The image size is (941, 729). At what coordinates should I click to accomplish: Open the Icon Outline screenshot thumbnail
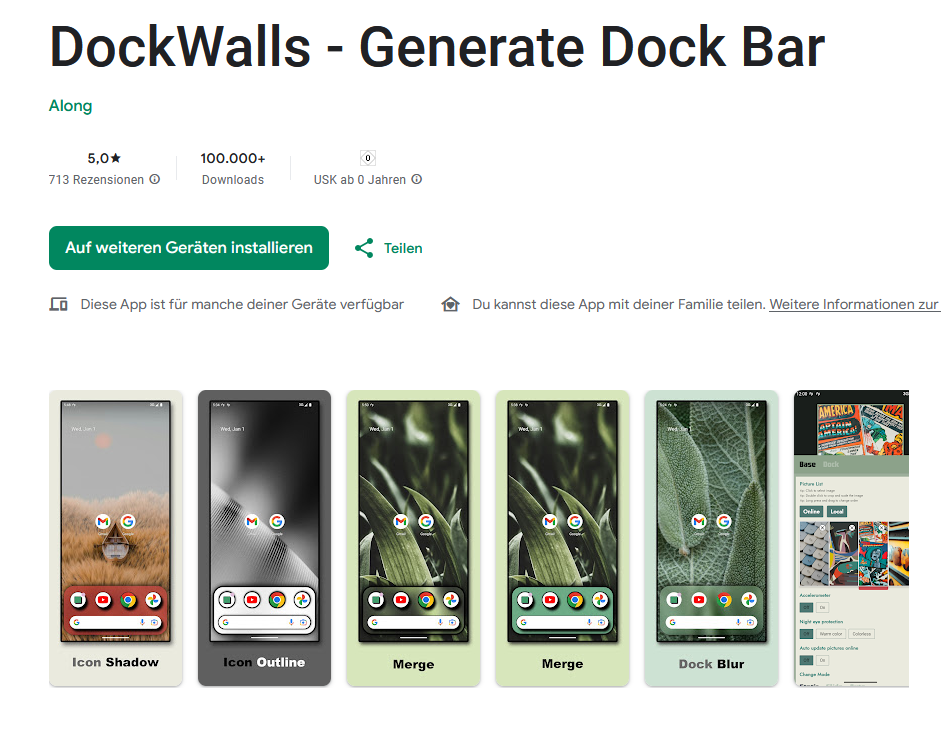[x=265, y=538]
